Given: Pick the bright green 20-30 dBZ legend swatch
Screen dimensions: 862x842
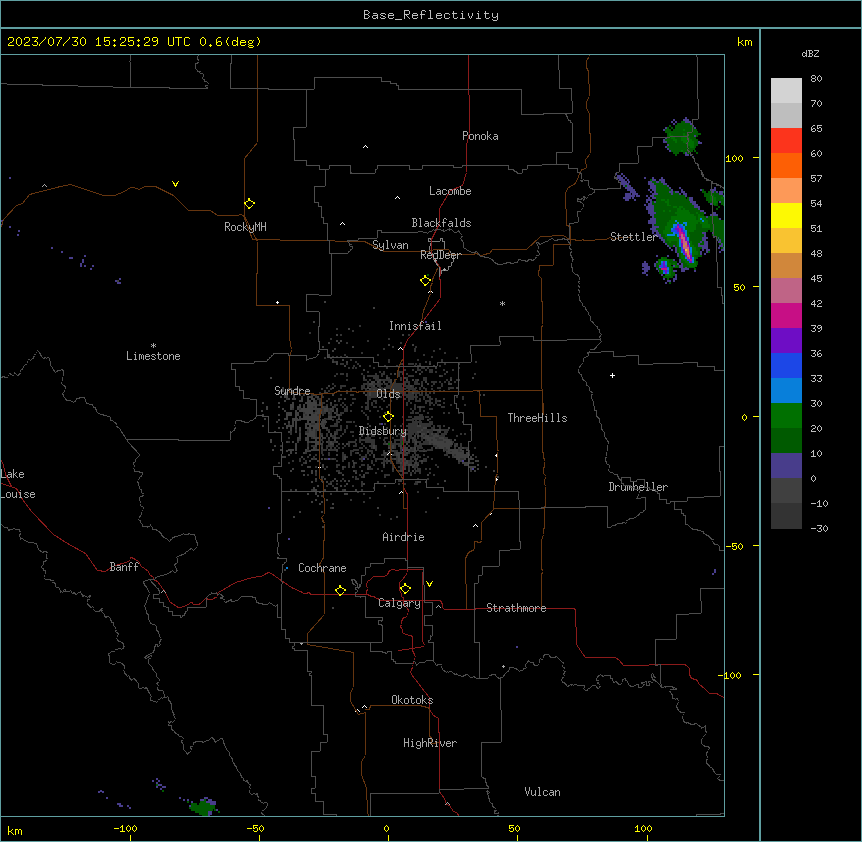Looking at the screenshot, I should (786, 416).
